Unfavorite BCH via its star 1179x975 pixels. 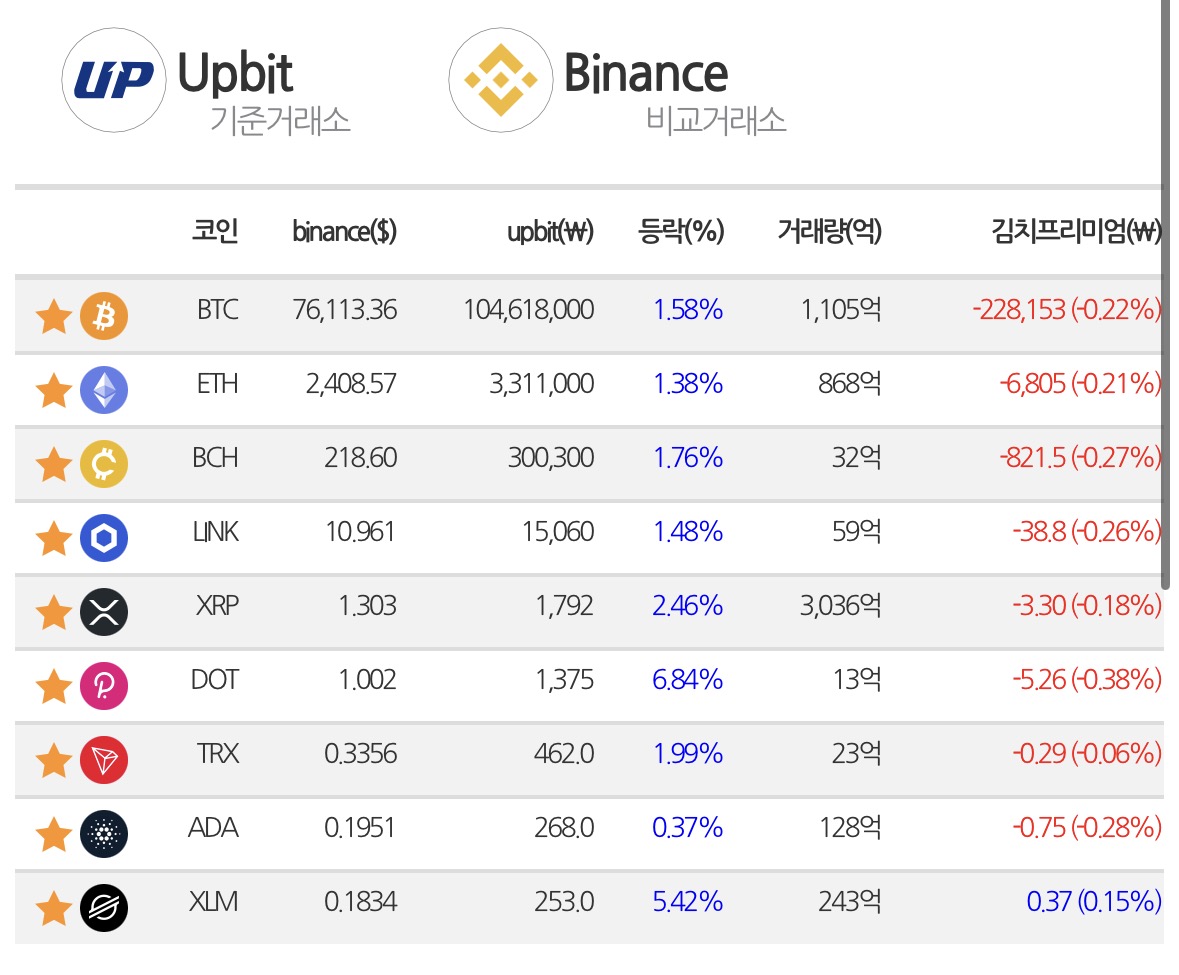click(x=53, y=464)
